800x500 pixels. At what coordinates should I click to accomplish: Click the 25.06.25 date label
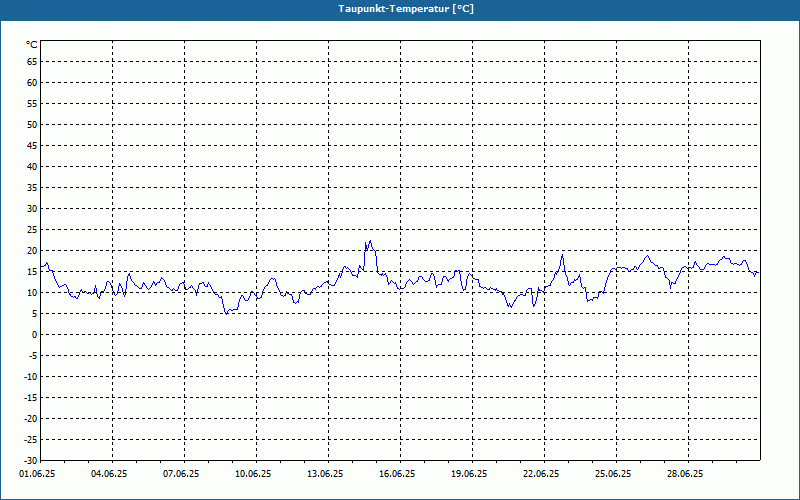613,474
